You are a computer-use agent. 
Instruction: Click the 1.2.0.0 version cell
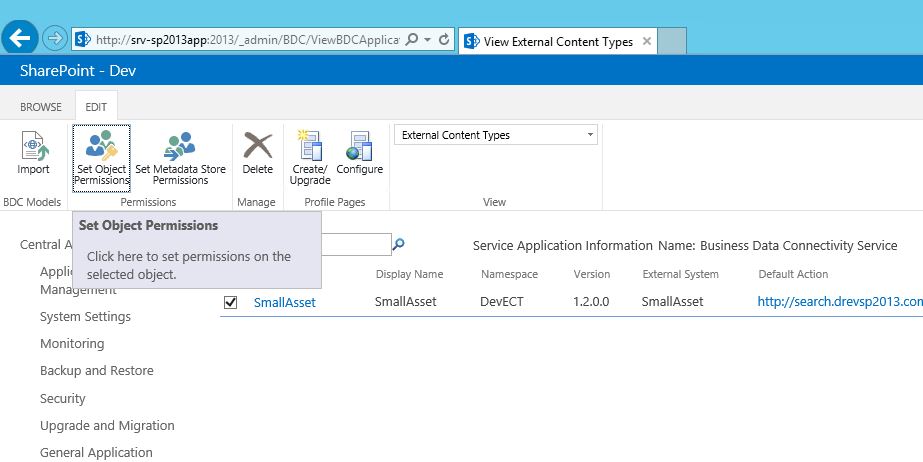click(x=591, y=302)
